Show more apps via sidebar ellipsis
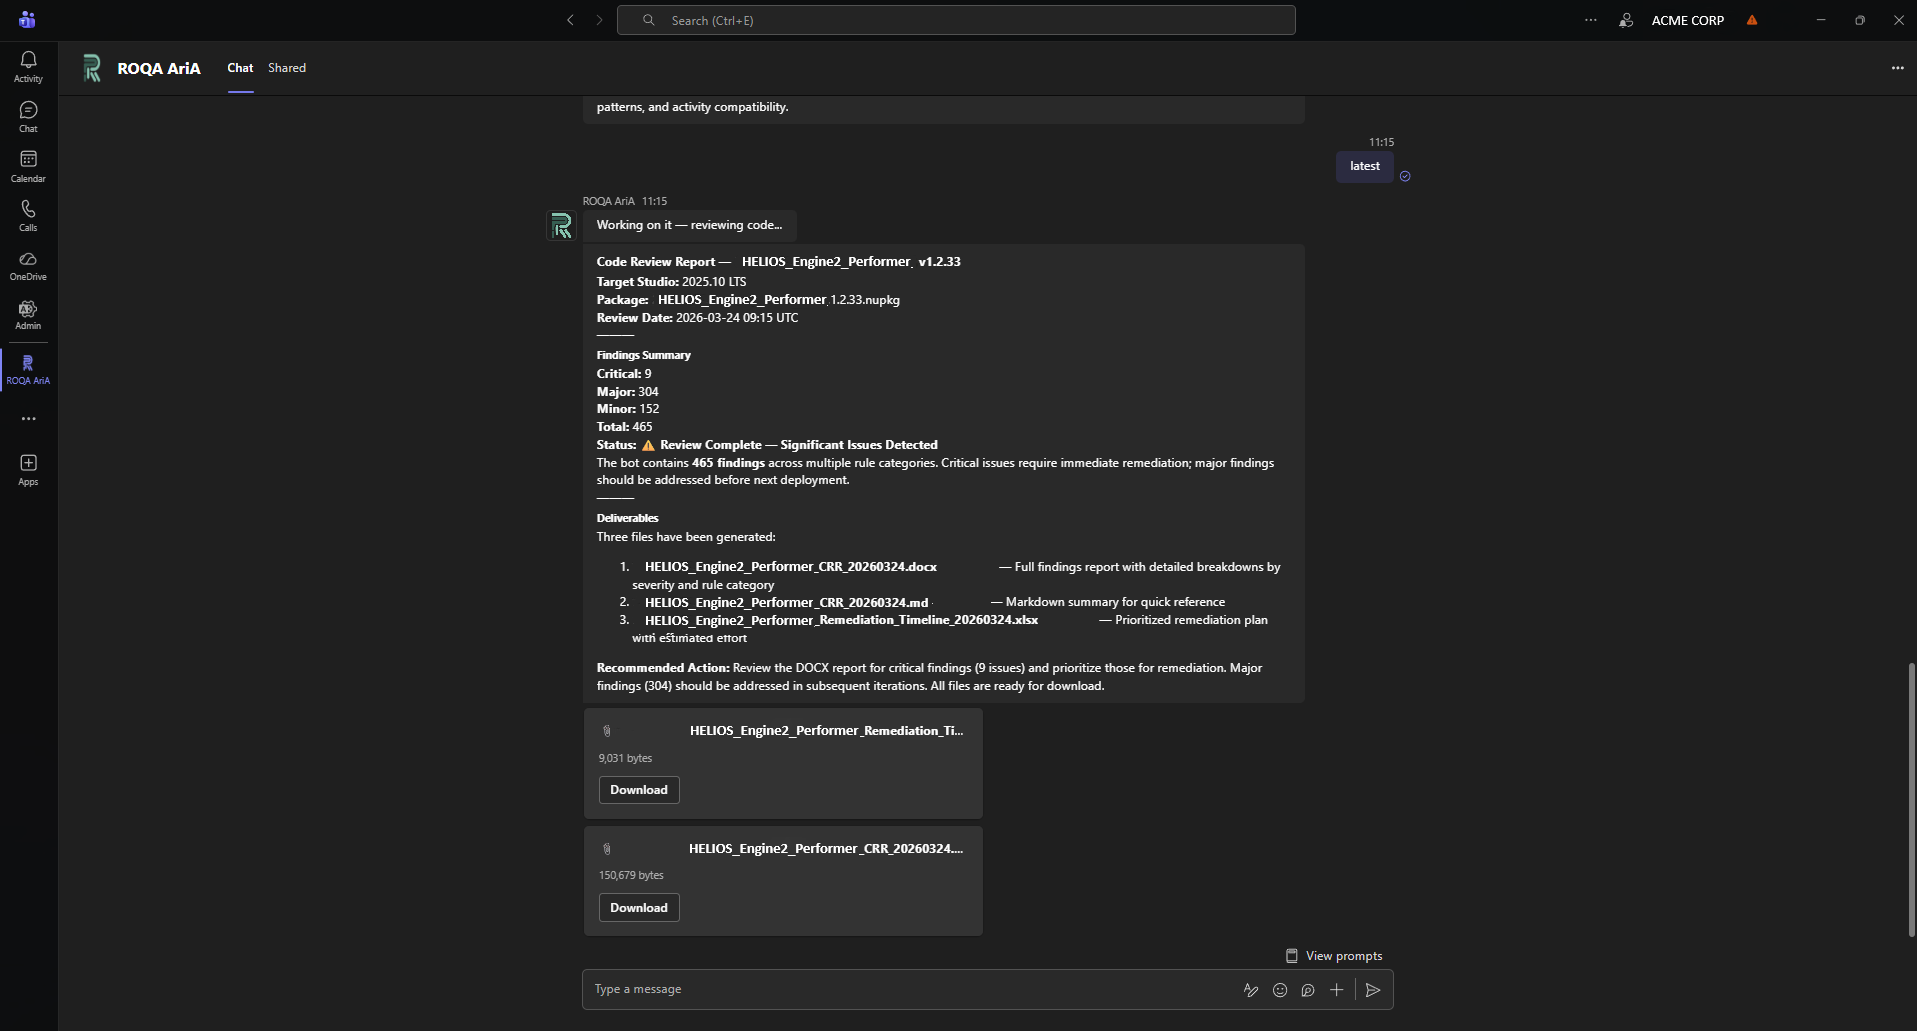Screen dimensions: 1917x1031 coord(28,419)
